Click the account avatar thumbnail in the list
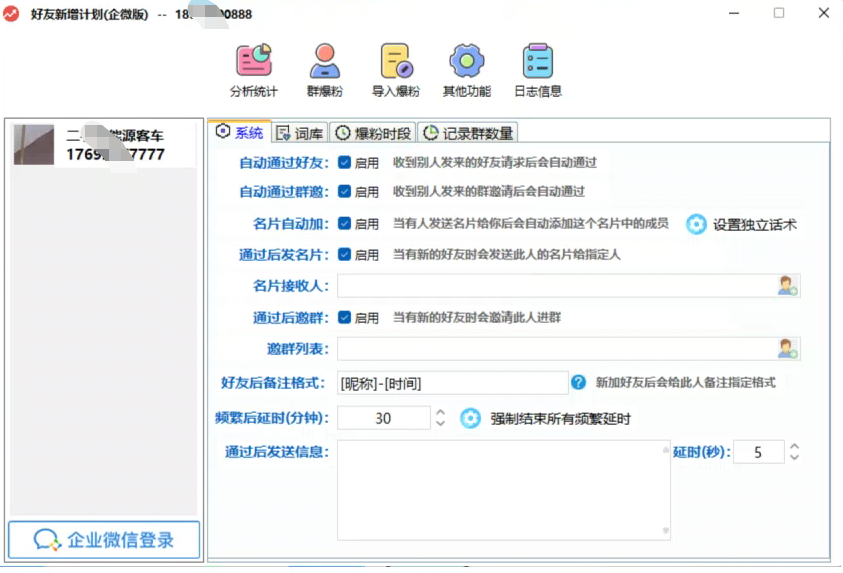This screenshot has width=843, height=573. click(34, 145)
